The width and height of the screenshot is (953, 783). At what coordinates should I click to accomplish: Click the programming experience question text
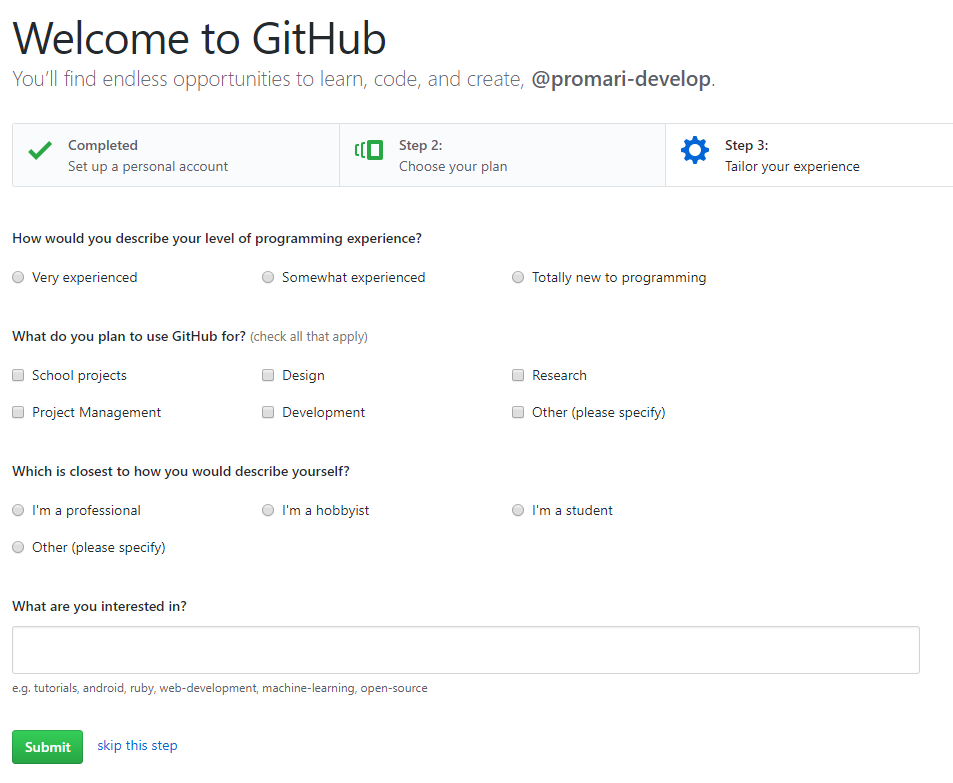click(217, 238)
